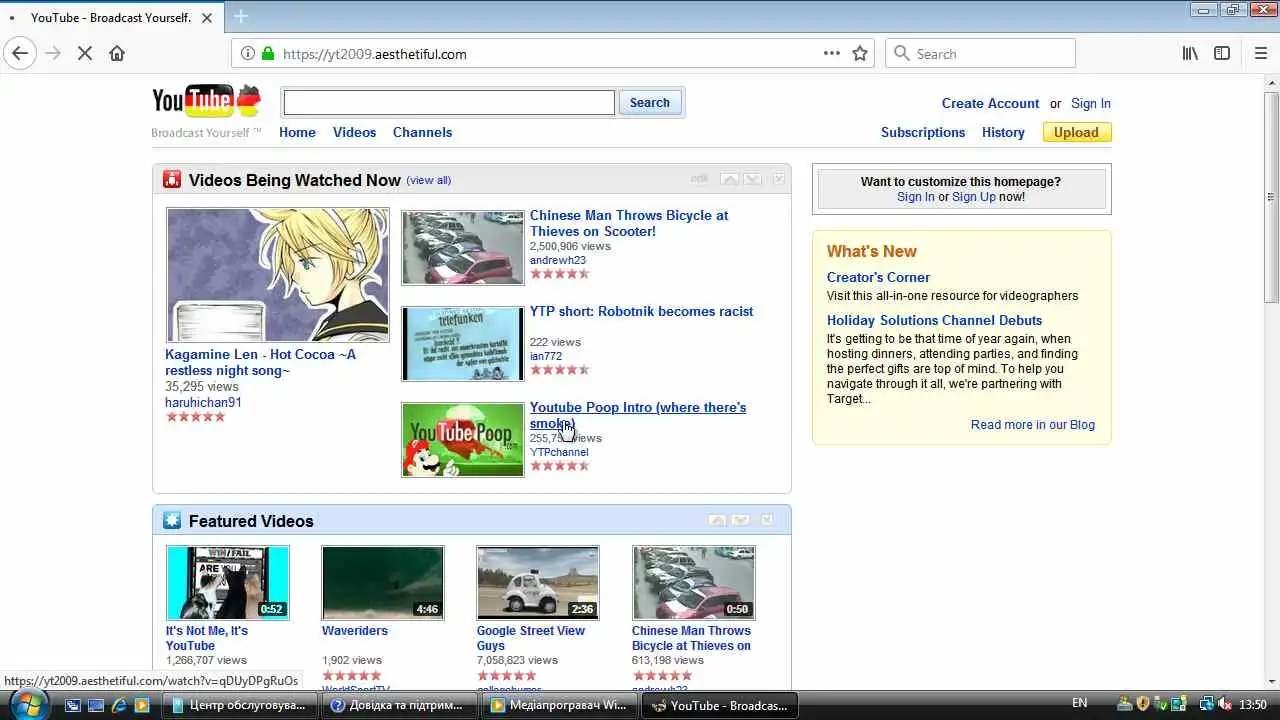The width and height of the screenshot is (1280, 720).
Task: Click the volume icon in system tray
Action: 1226,704
